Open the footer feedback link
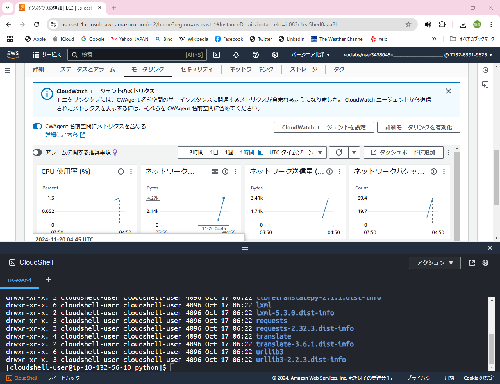The image size is (500, 384). [x=64, y=378]
